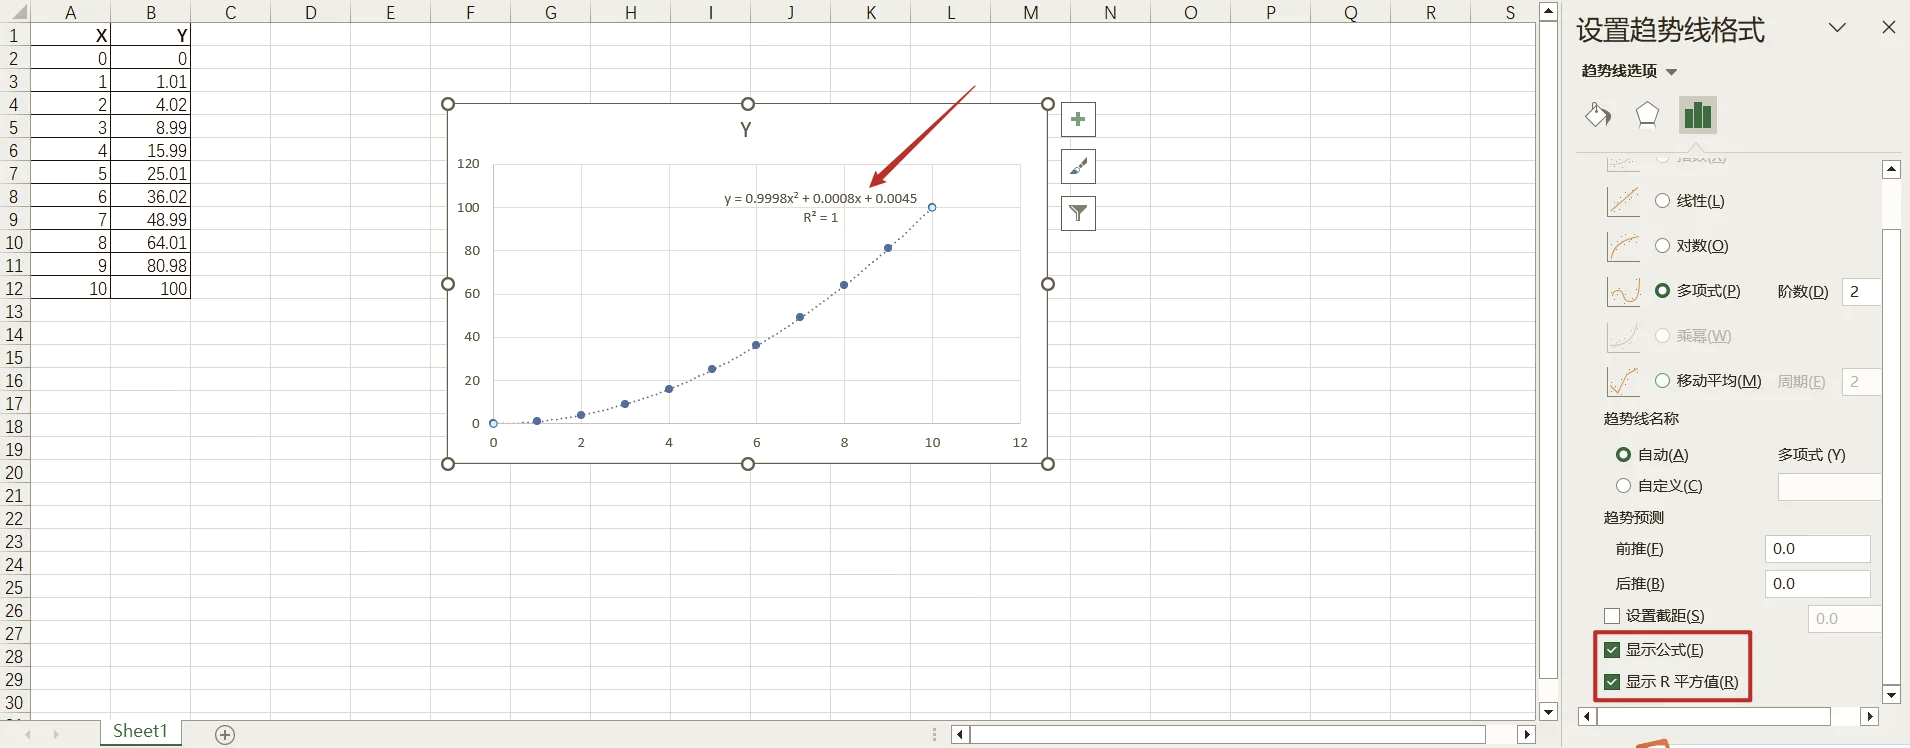Viewport: 1910px width, 748px height.
Task: Add a new sheet with the plus icon
Action: (x=225, y=735)
